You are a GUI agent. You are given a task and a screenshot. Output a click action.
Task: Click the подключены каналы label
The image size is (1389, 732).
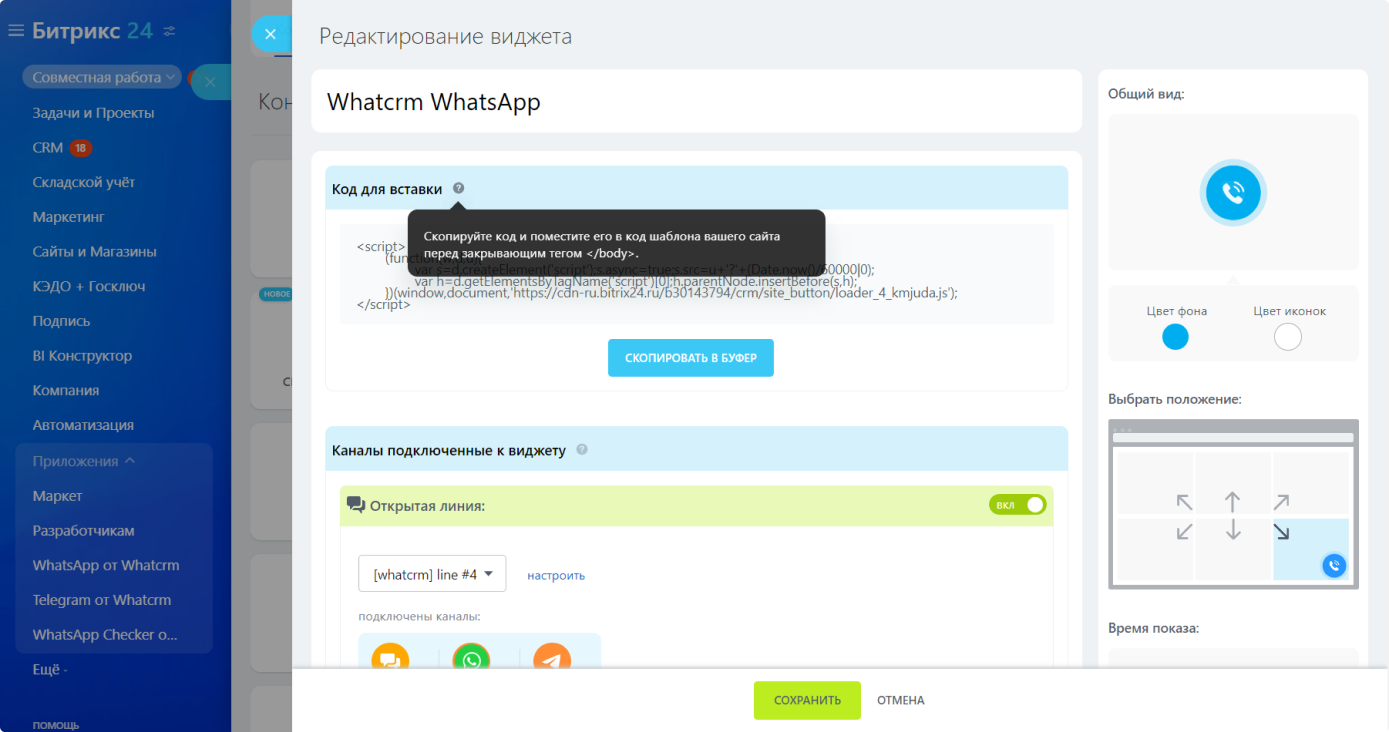pyautogui.click(x=419, y=616)
